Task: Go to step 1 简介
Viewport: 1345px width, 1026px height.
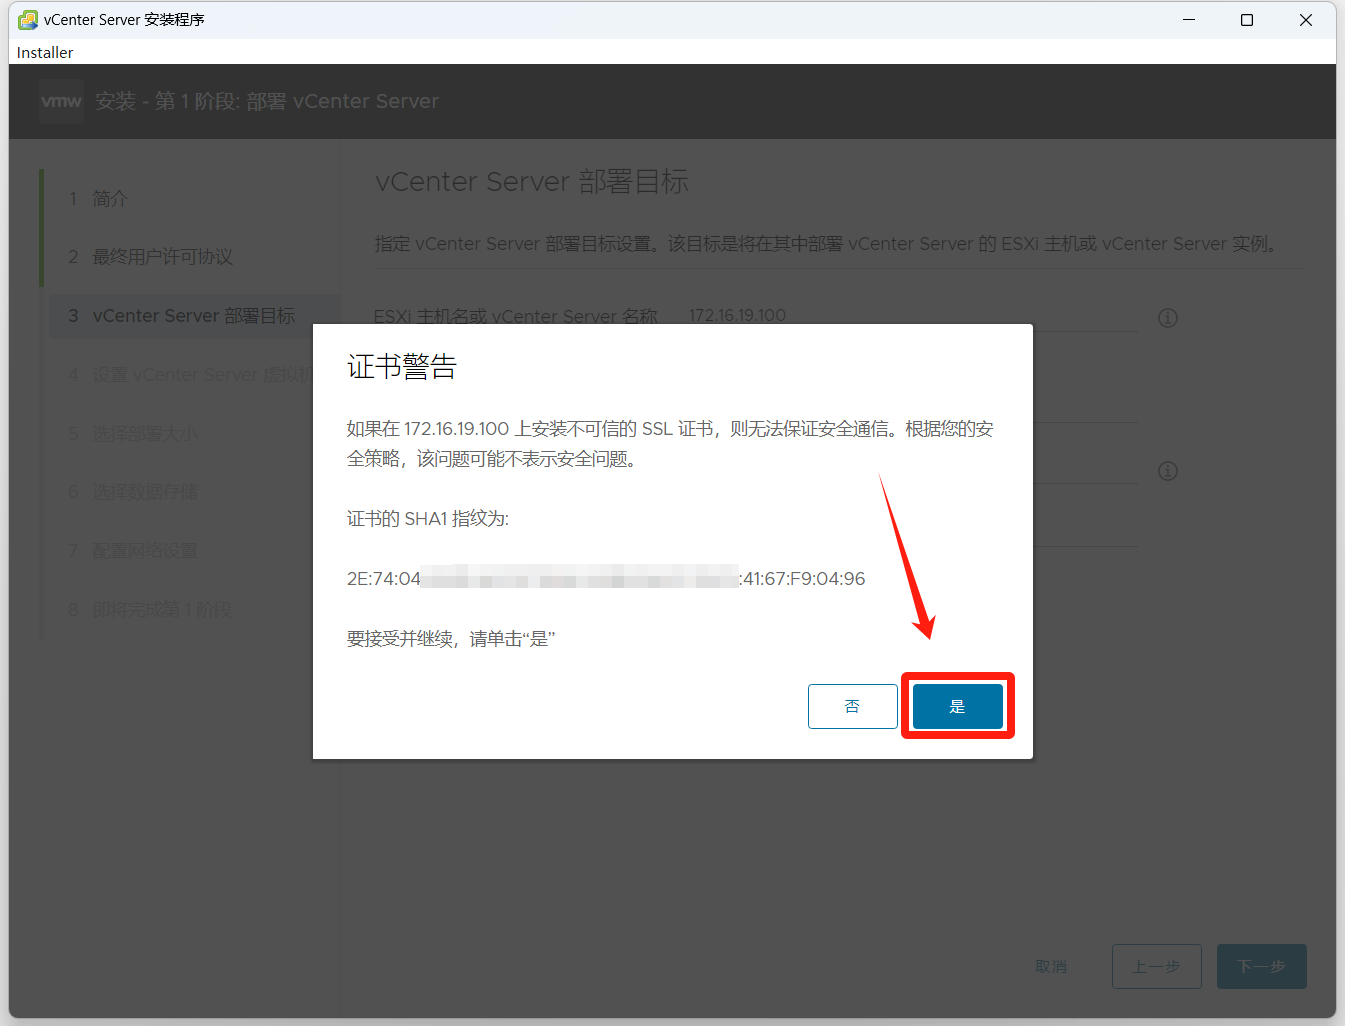Action: coord(110,199)
